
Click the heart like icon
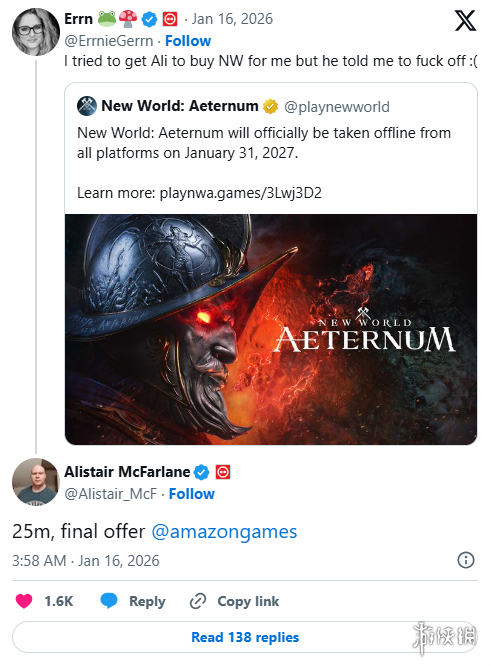(24, 601)
